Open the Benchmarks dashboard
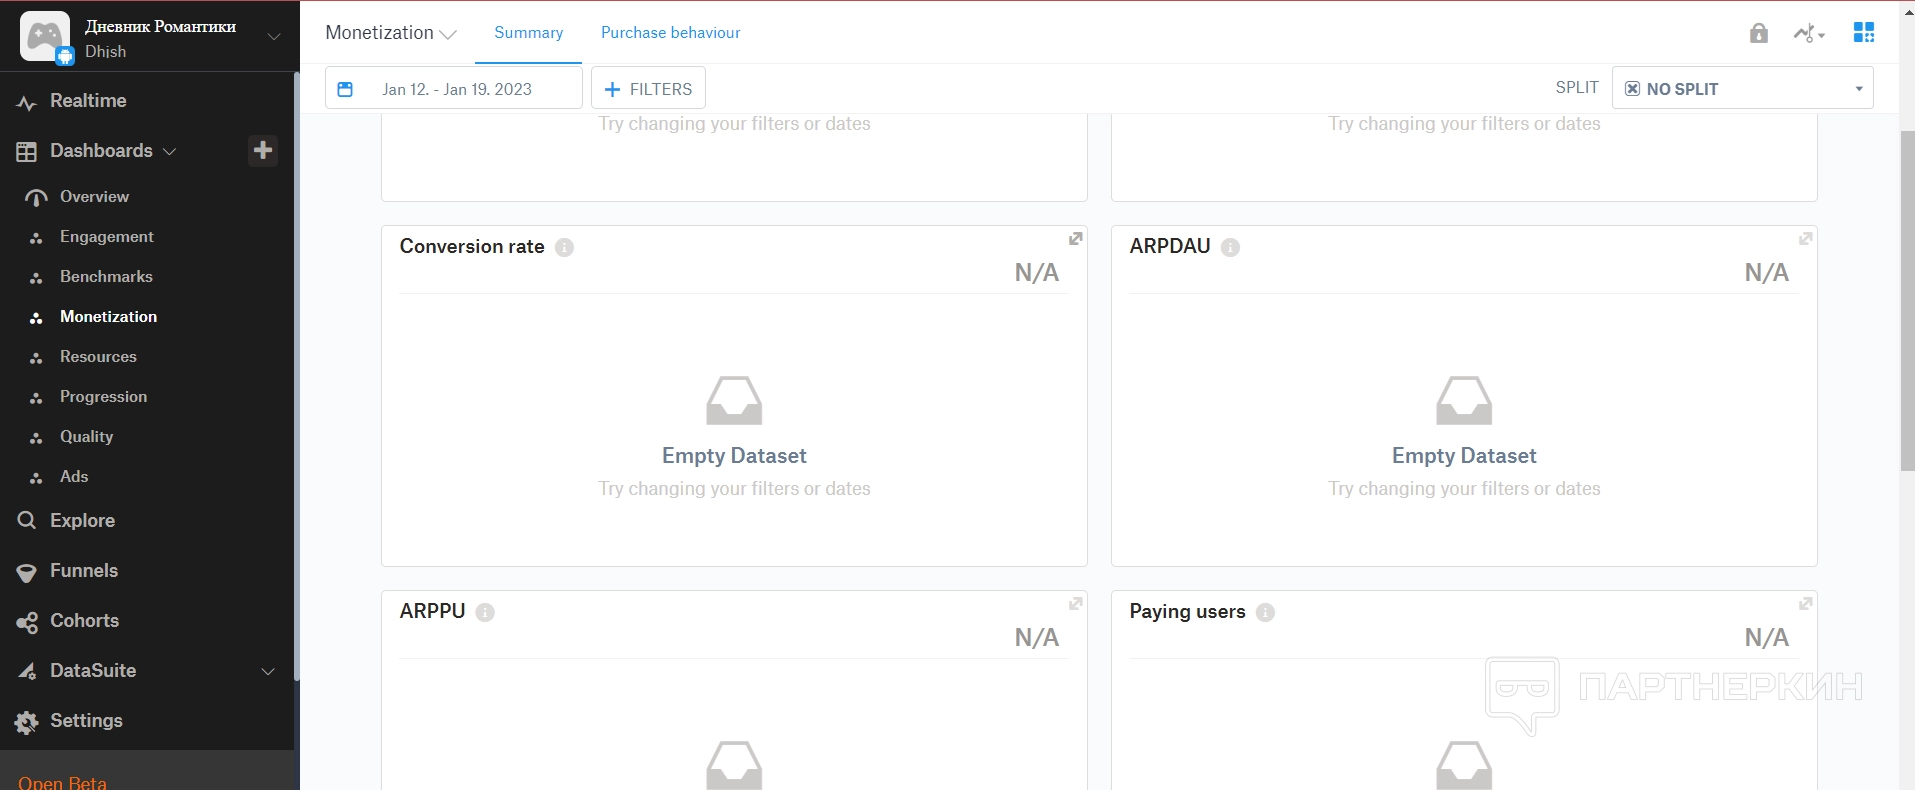Image resolution: width=1915 pixels, height=790 pixels. [x=106, y=277]
